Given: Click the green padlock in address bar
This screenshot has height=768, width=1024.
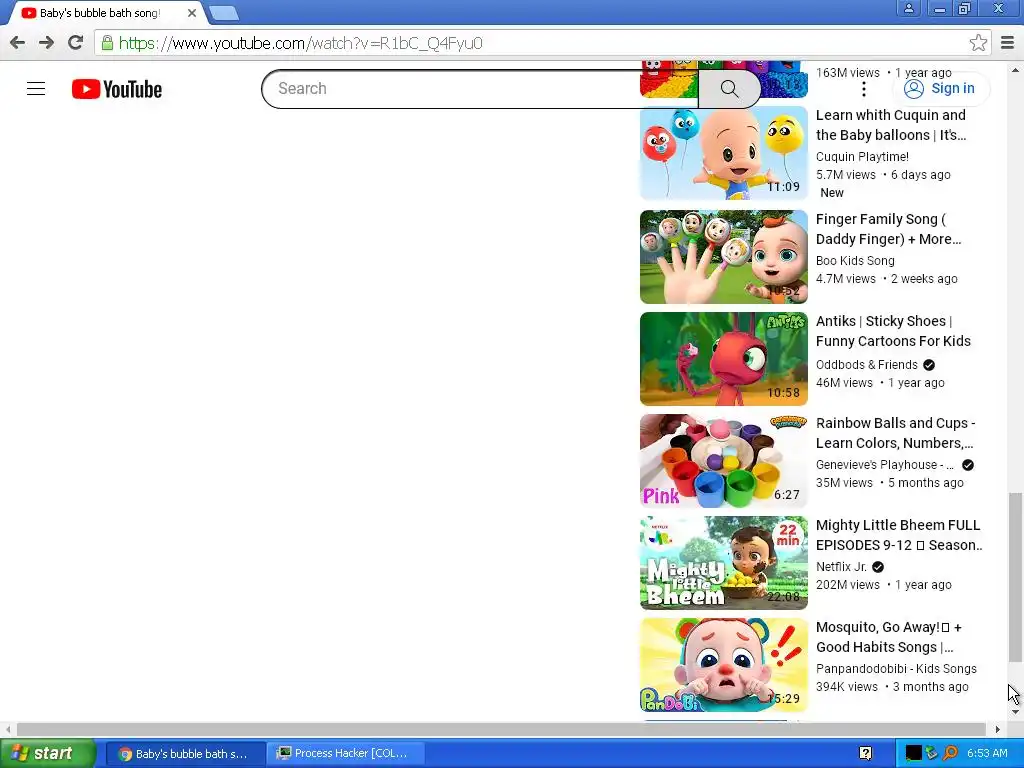Looking at the screenshot, I should [107, 43].
